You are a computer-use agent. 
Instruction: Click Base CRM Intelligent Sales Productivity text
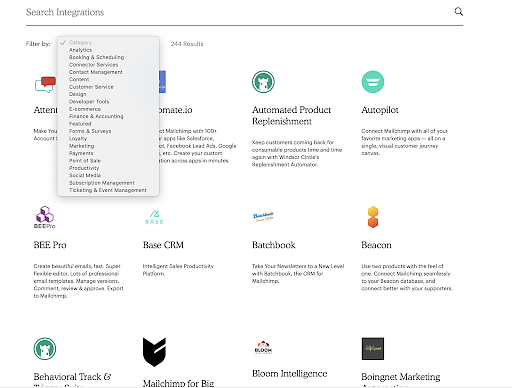[x=178, y=270]
